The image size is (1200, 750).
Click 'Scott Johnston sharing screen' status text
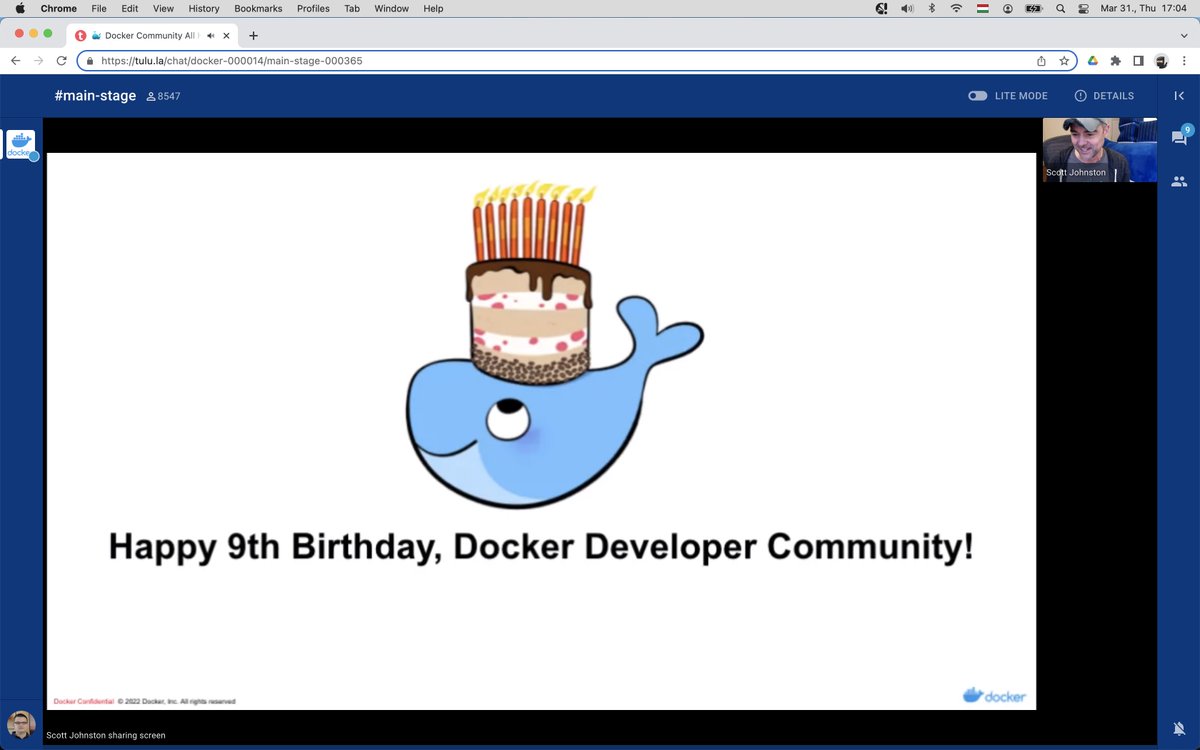tap(106, 735)
